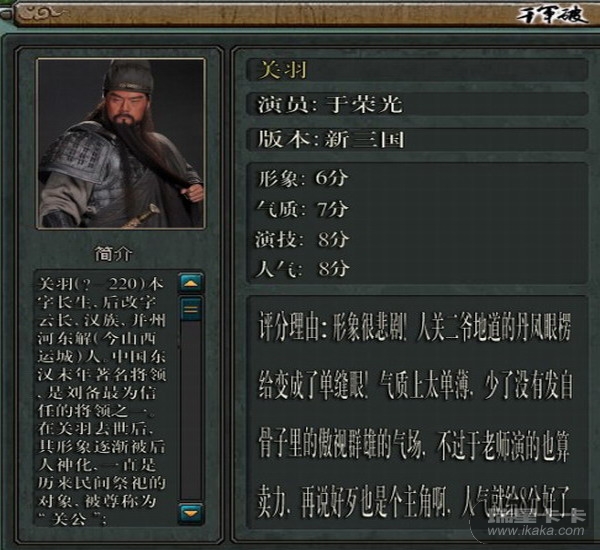Click the 人气: 8分 score row
This screenshot has height=550, width=600.
[x=302, y=269]
